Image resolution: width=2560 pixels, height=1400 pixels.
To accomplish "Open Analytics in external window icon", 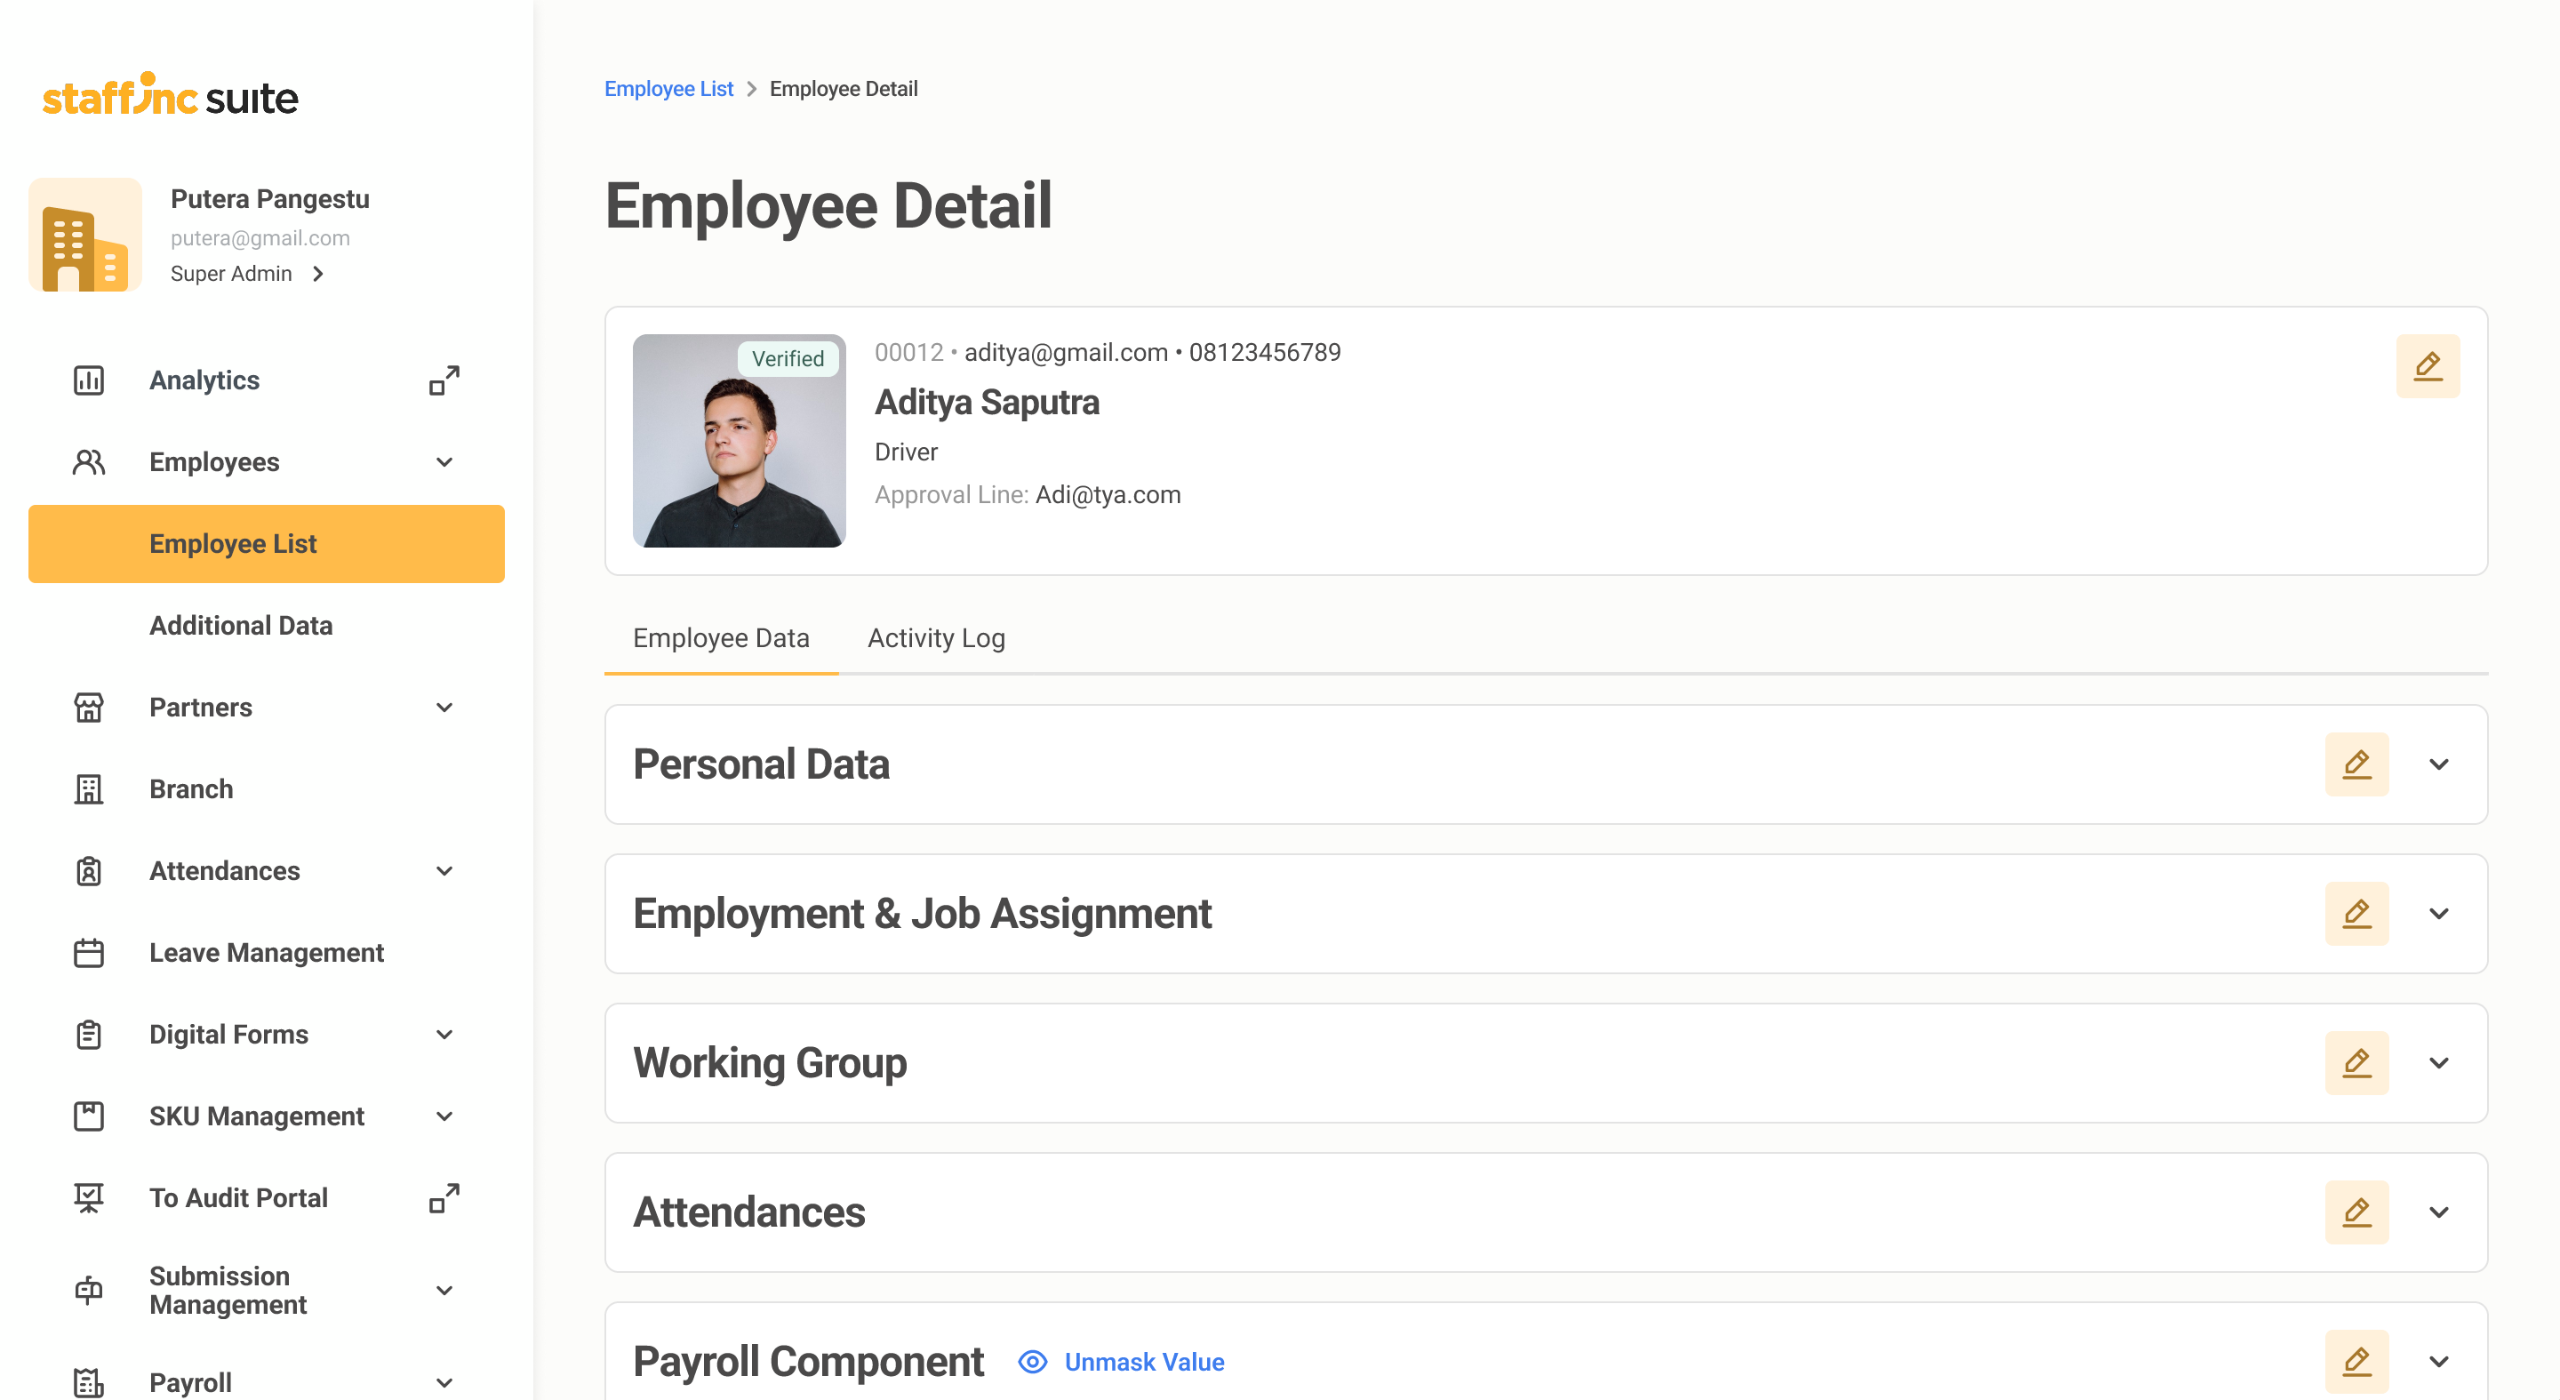I will [444, 380].
